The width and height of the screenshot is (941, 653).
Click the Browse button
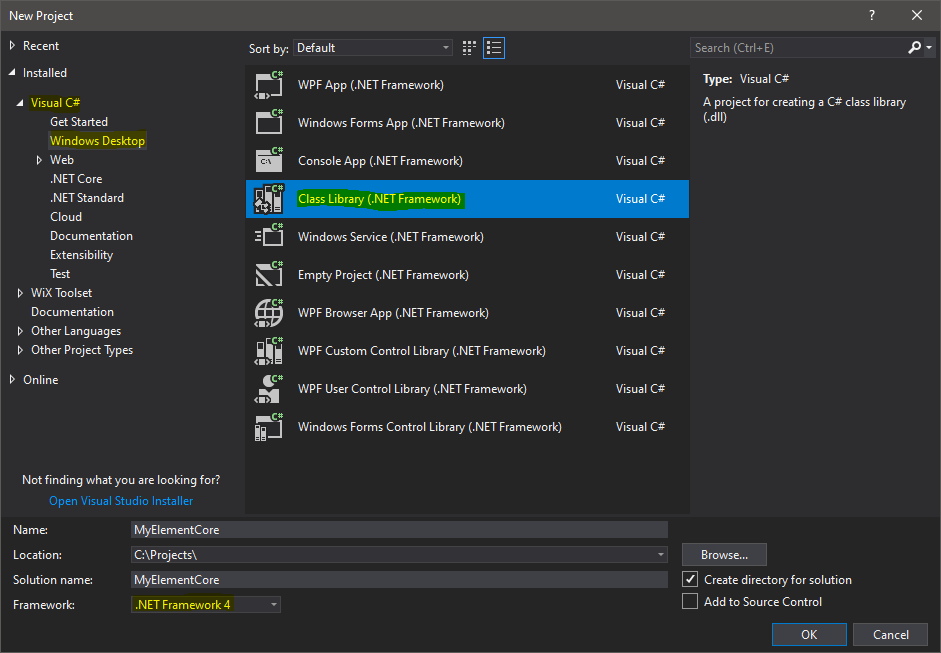coord(724,554)
